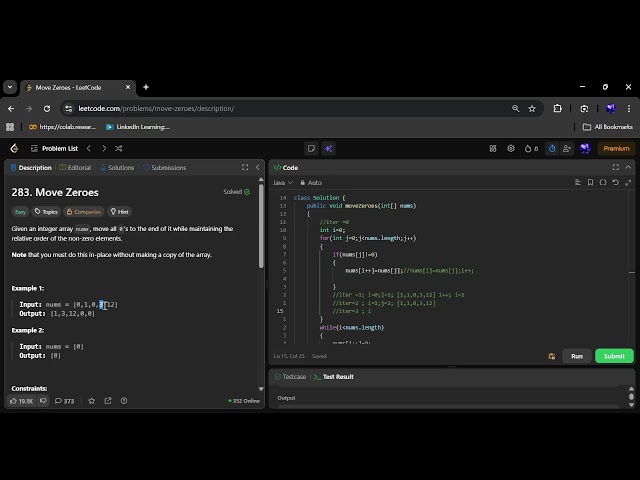The image size is (640, 480).
Task: Start the timer clock icon
Action: click(x=552, y=149)
